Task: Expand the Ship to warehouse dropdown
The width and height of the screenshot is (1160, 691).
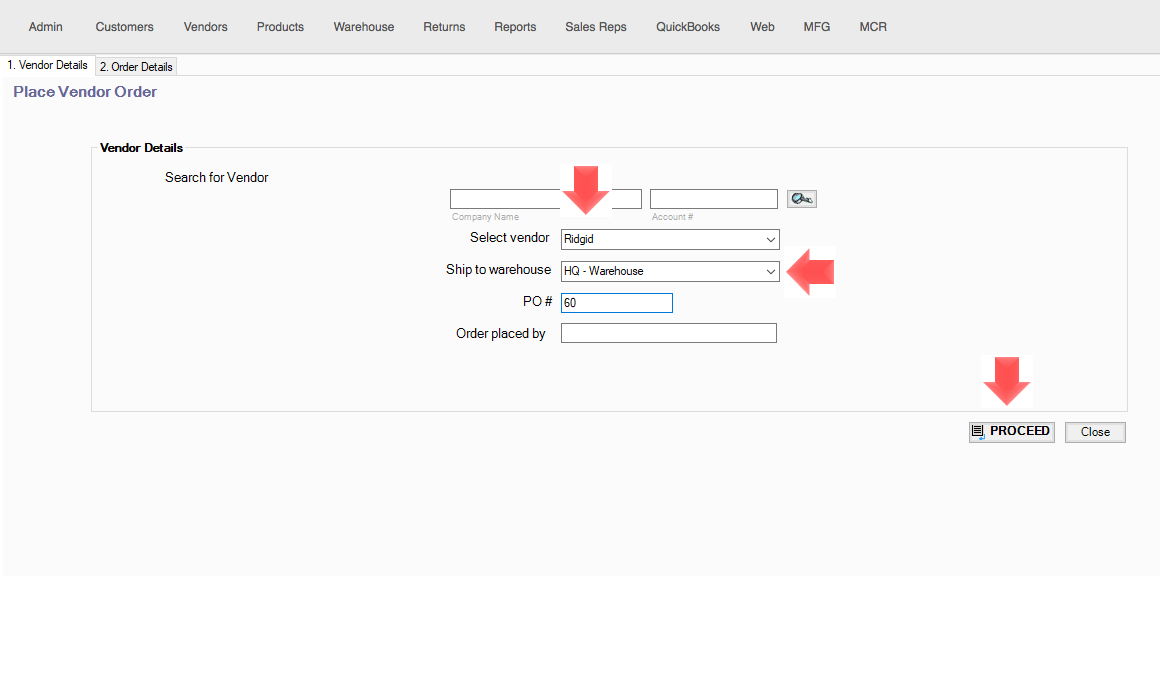Action: (x=669, y=271)
